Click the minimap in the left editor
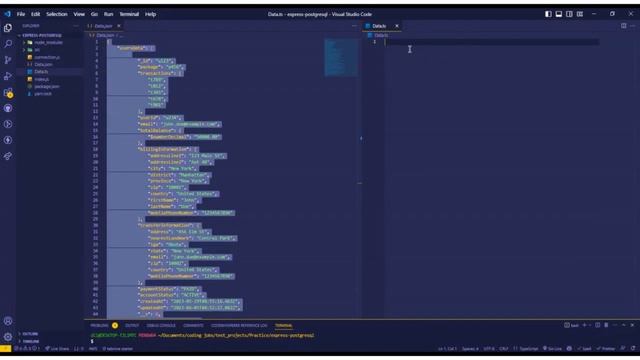This screenshot has width=640, height=360. click(341, 58)
